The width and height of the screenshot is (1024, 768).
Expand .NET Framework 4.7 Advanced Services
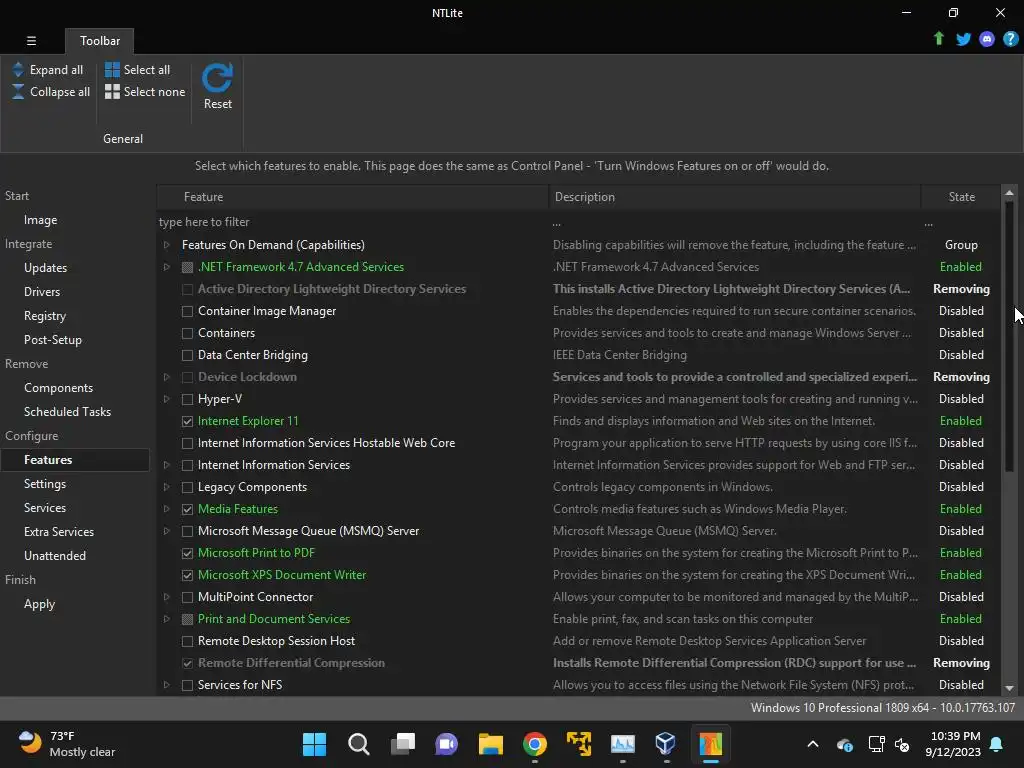167,266
